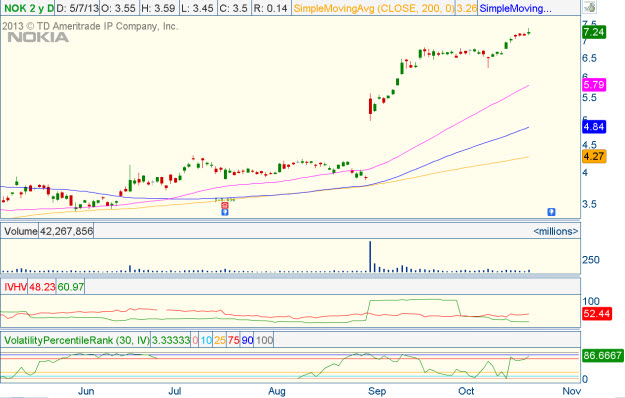Click the Jul month label on time axis

click(175, 391)
